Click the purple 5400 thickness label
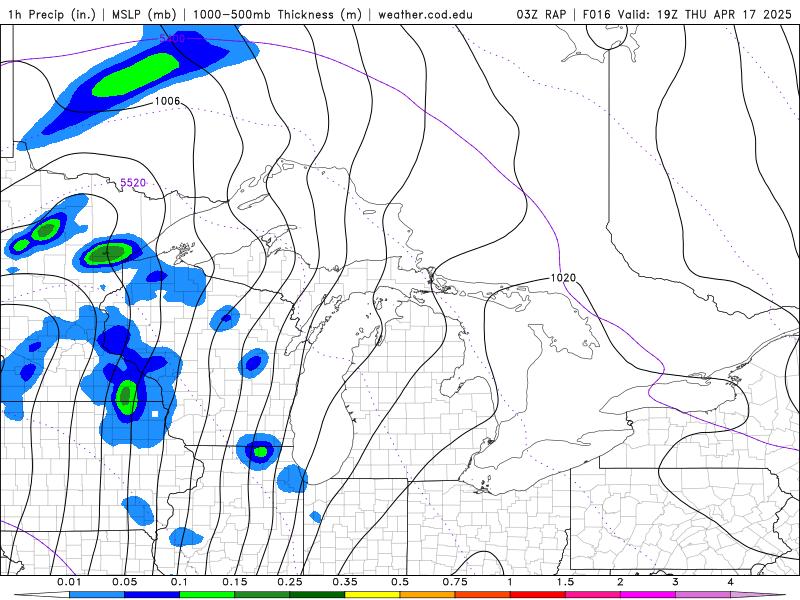 (x=172, y=38)
